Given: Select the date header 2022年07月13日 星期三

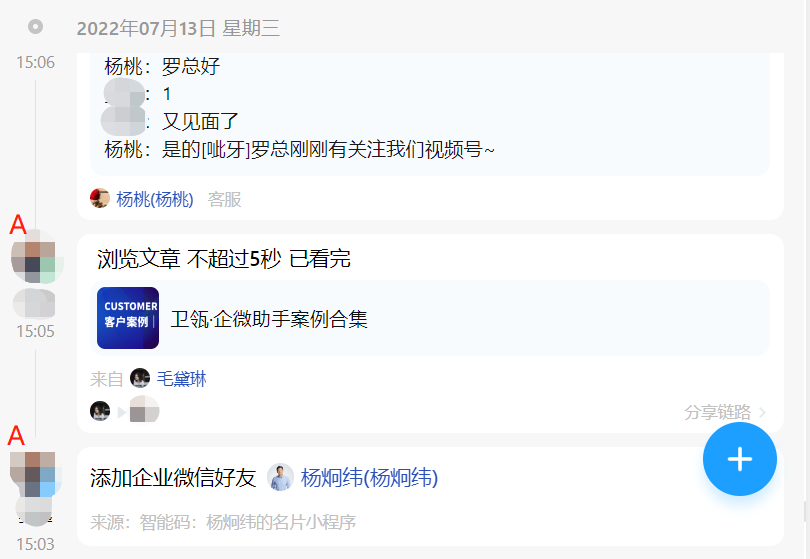Looking at the screenshot, I should (178, 28).
